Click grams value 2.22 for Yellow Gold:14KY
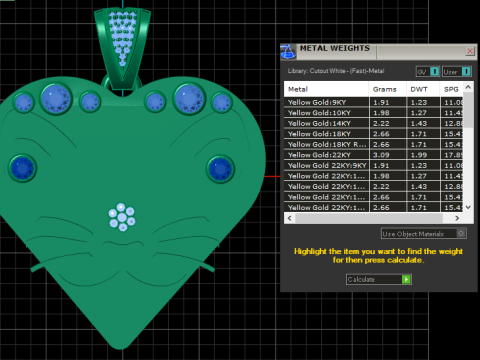 (381, 123)
